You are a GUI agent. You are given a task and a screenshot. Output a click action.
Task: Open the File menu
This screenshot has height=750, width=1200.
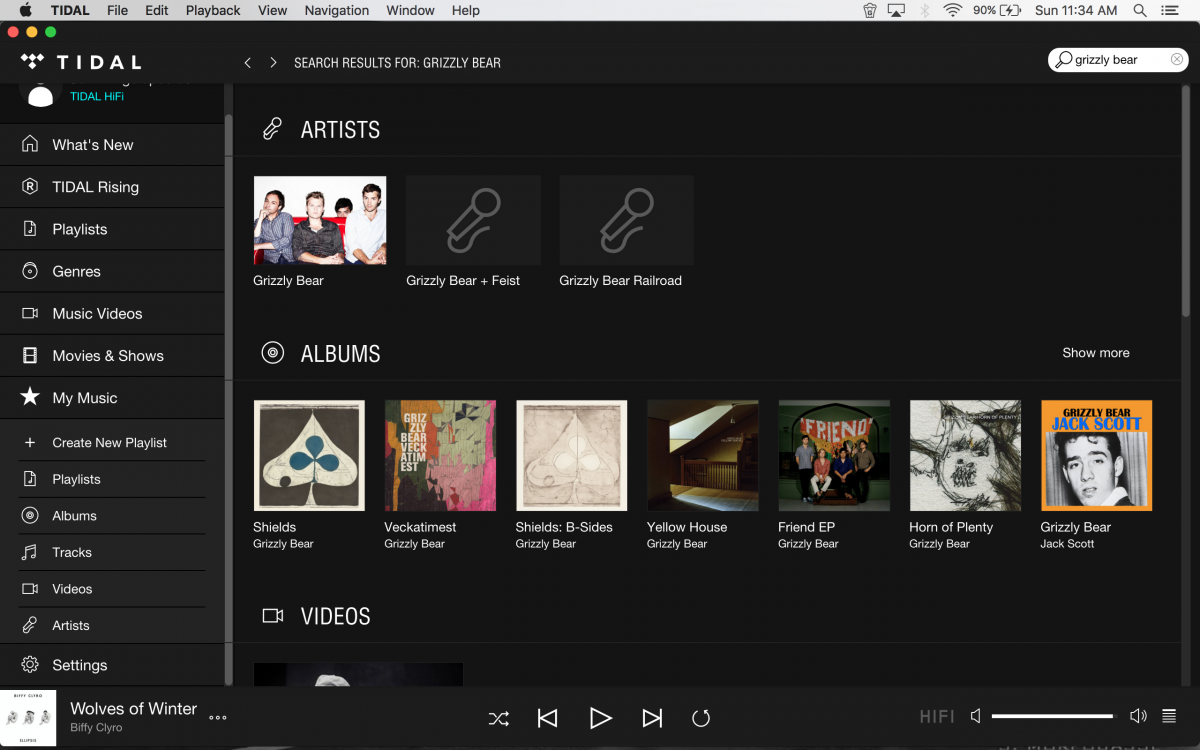tap(117, 10)
